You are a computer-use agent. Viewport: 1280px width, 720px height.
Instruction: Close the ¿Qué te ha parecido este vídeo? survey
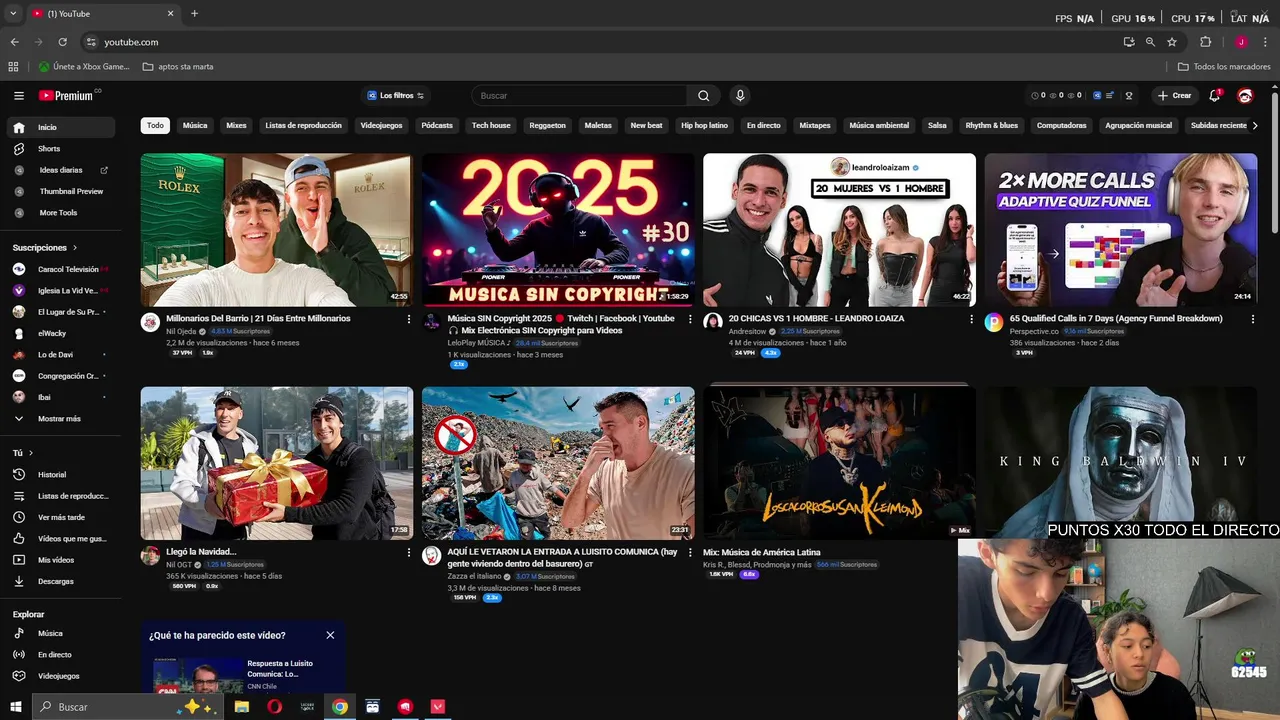click(x=330, y=635)
